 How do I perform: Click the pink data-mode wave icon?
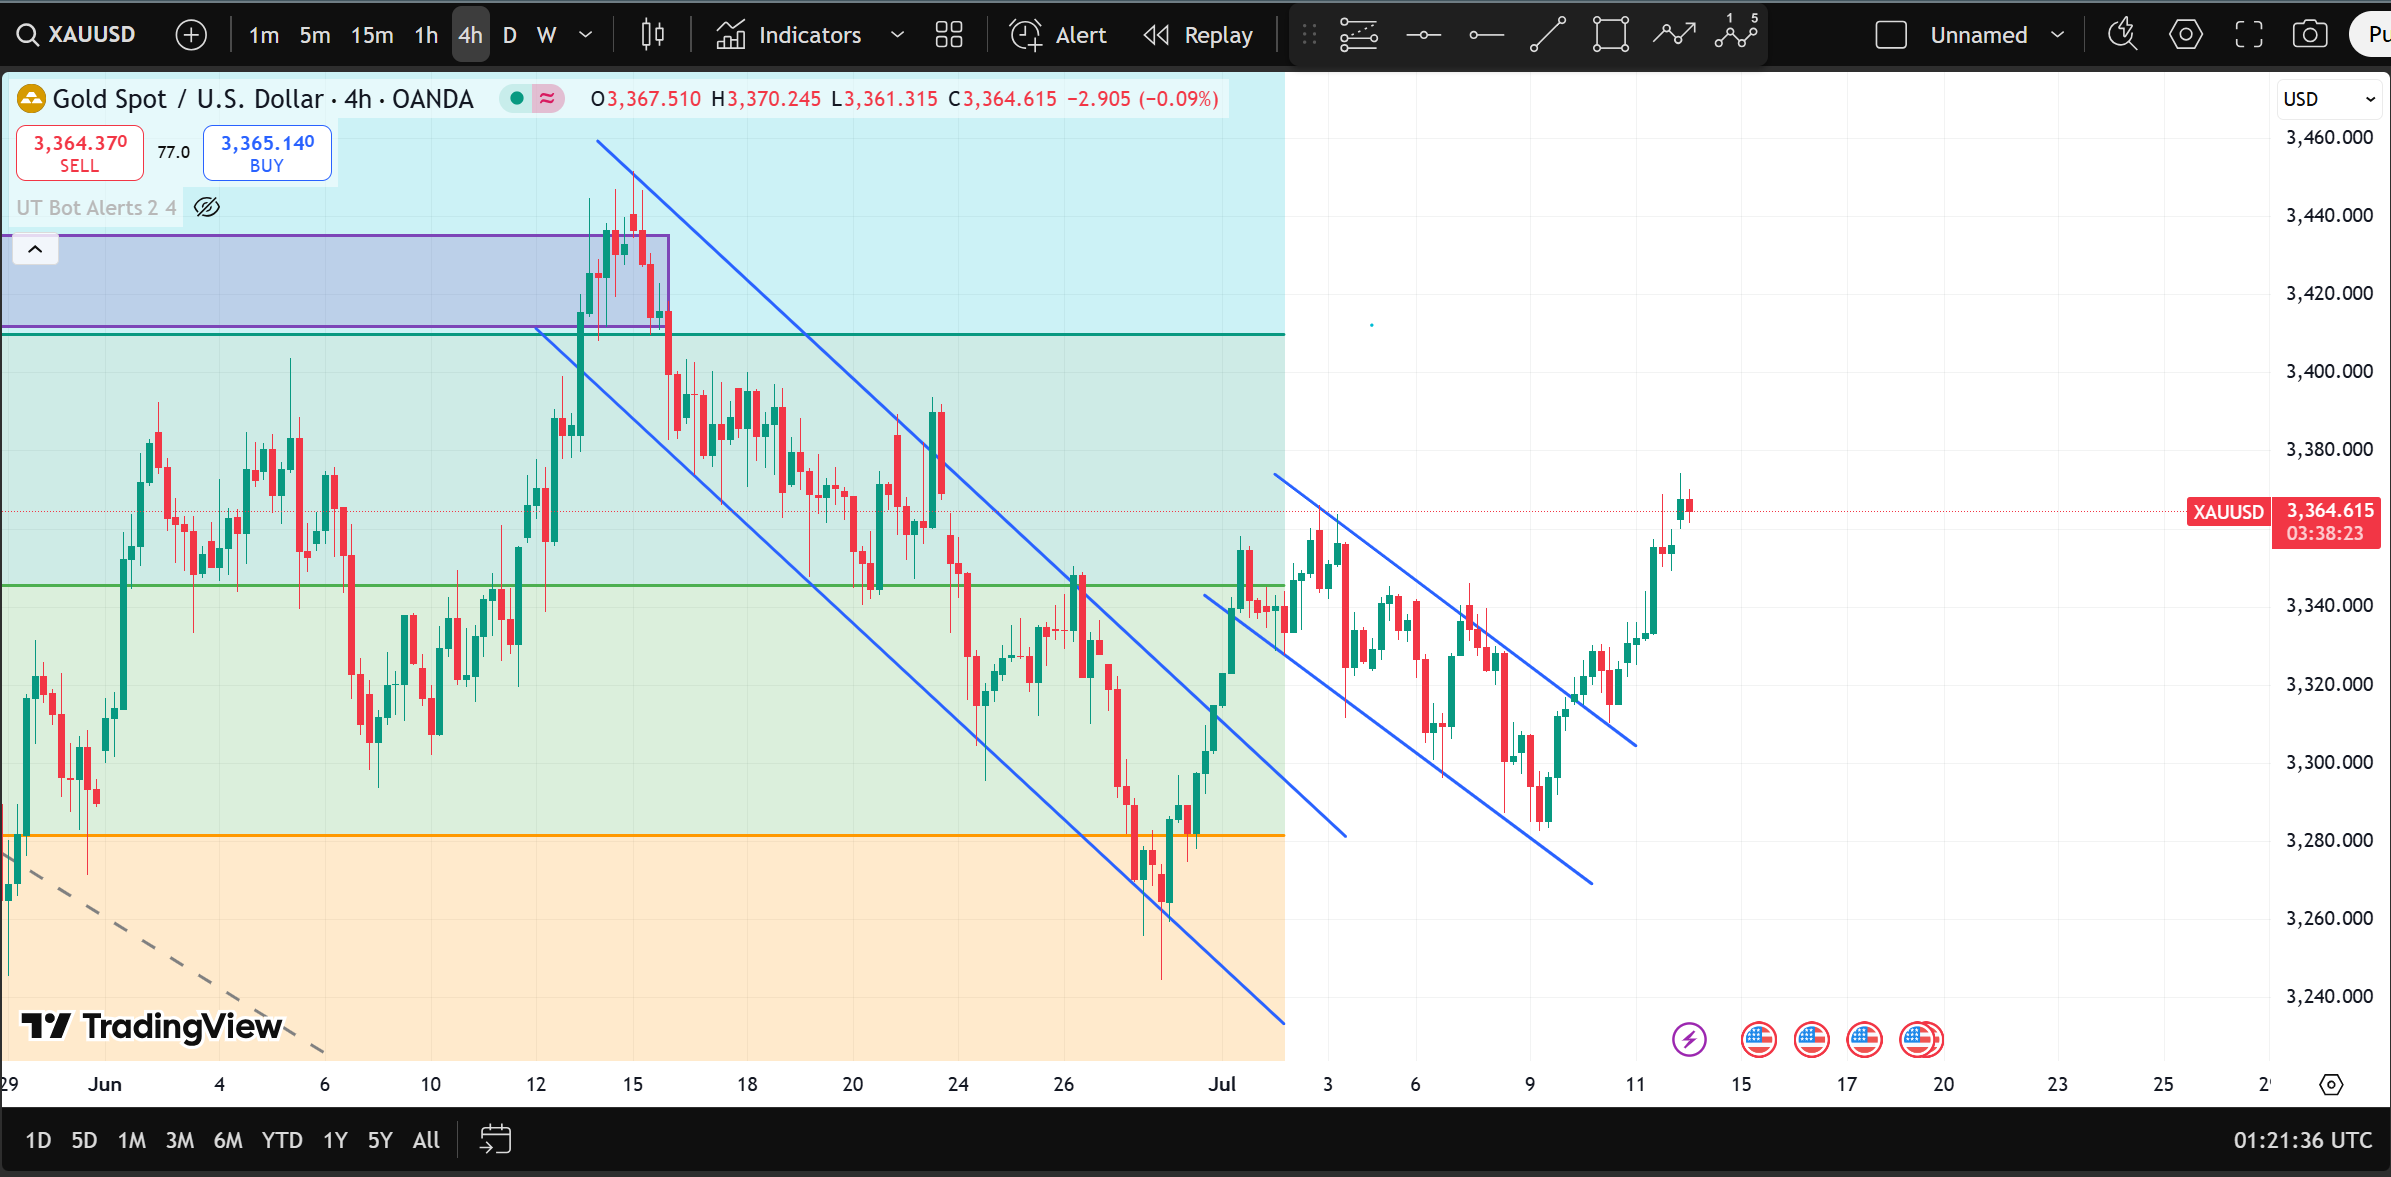click(548, 98)
